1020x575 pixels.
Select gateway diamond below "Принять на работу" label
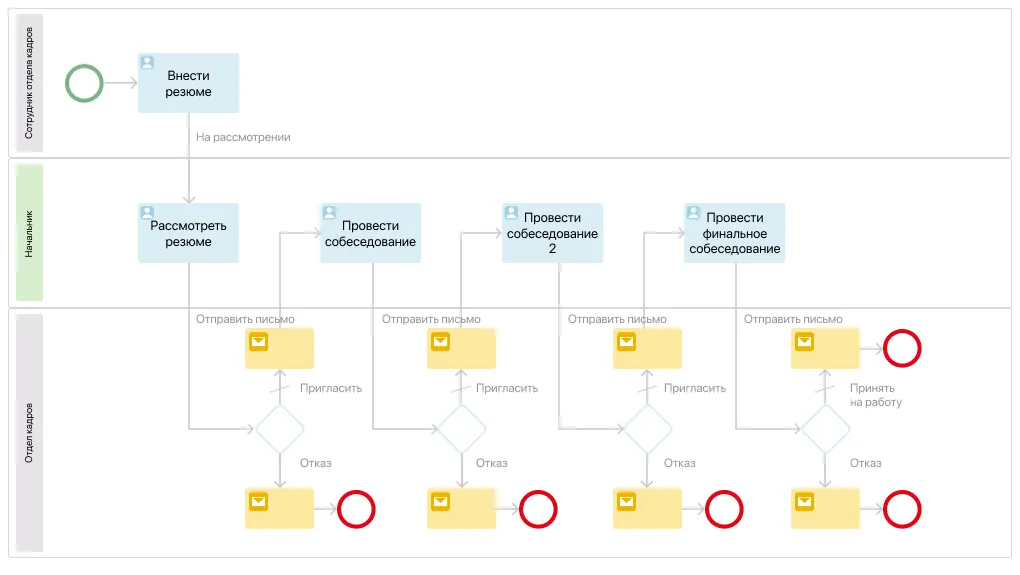point(825,429)
